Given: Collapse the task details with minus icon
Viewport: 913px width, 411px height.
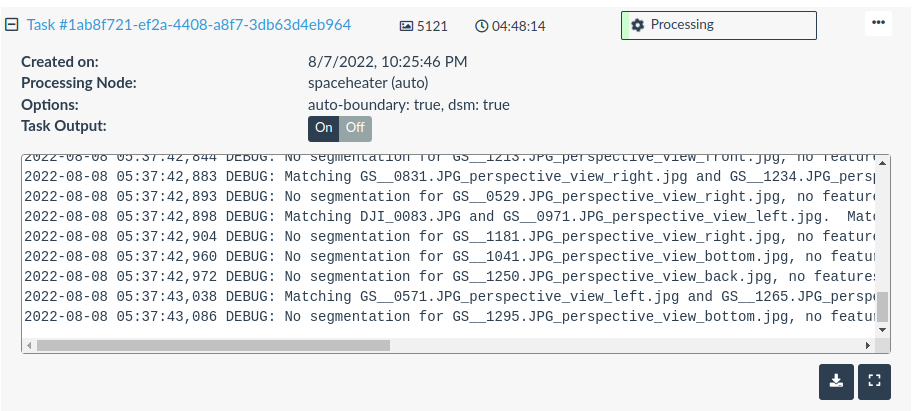Looking at the screenshot, I should point(12,25).
